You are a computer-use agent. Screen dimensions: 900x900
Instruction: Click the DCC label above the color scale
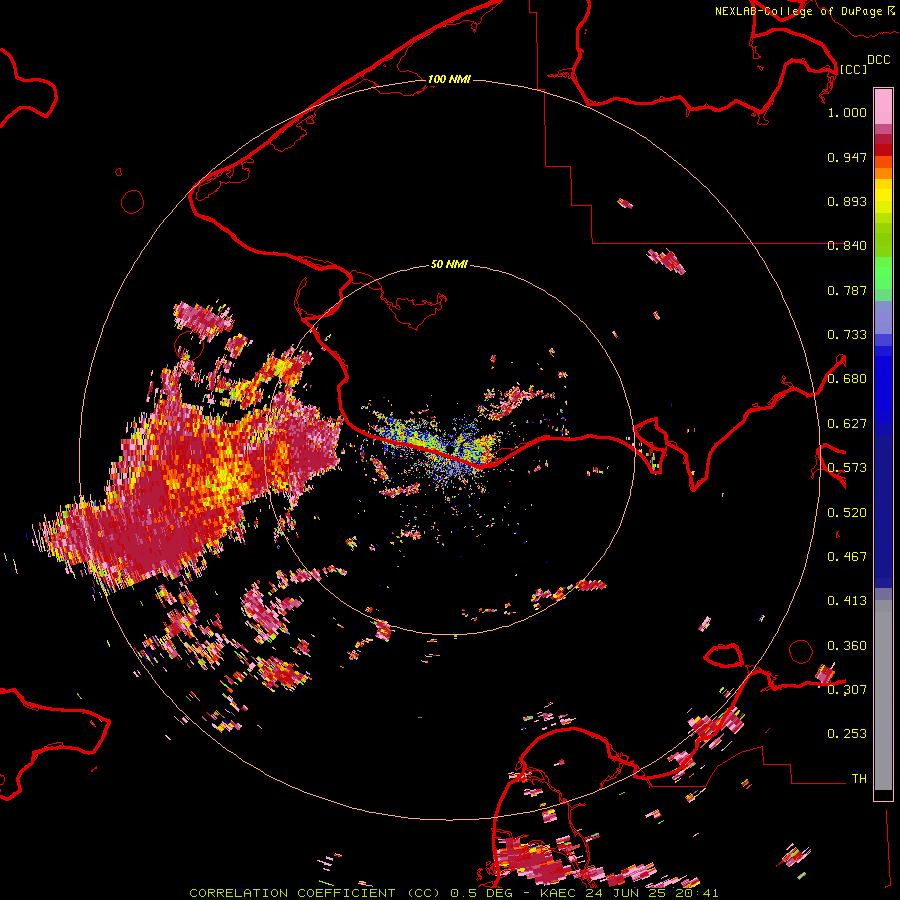878,60
